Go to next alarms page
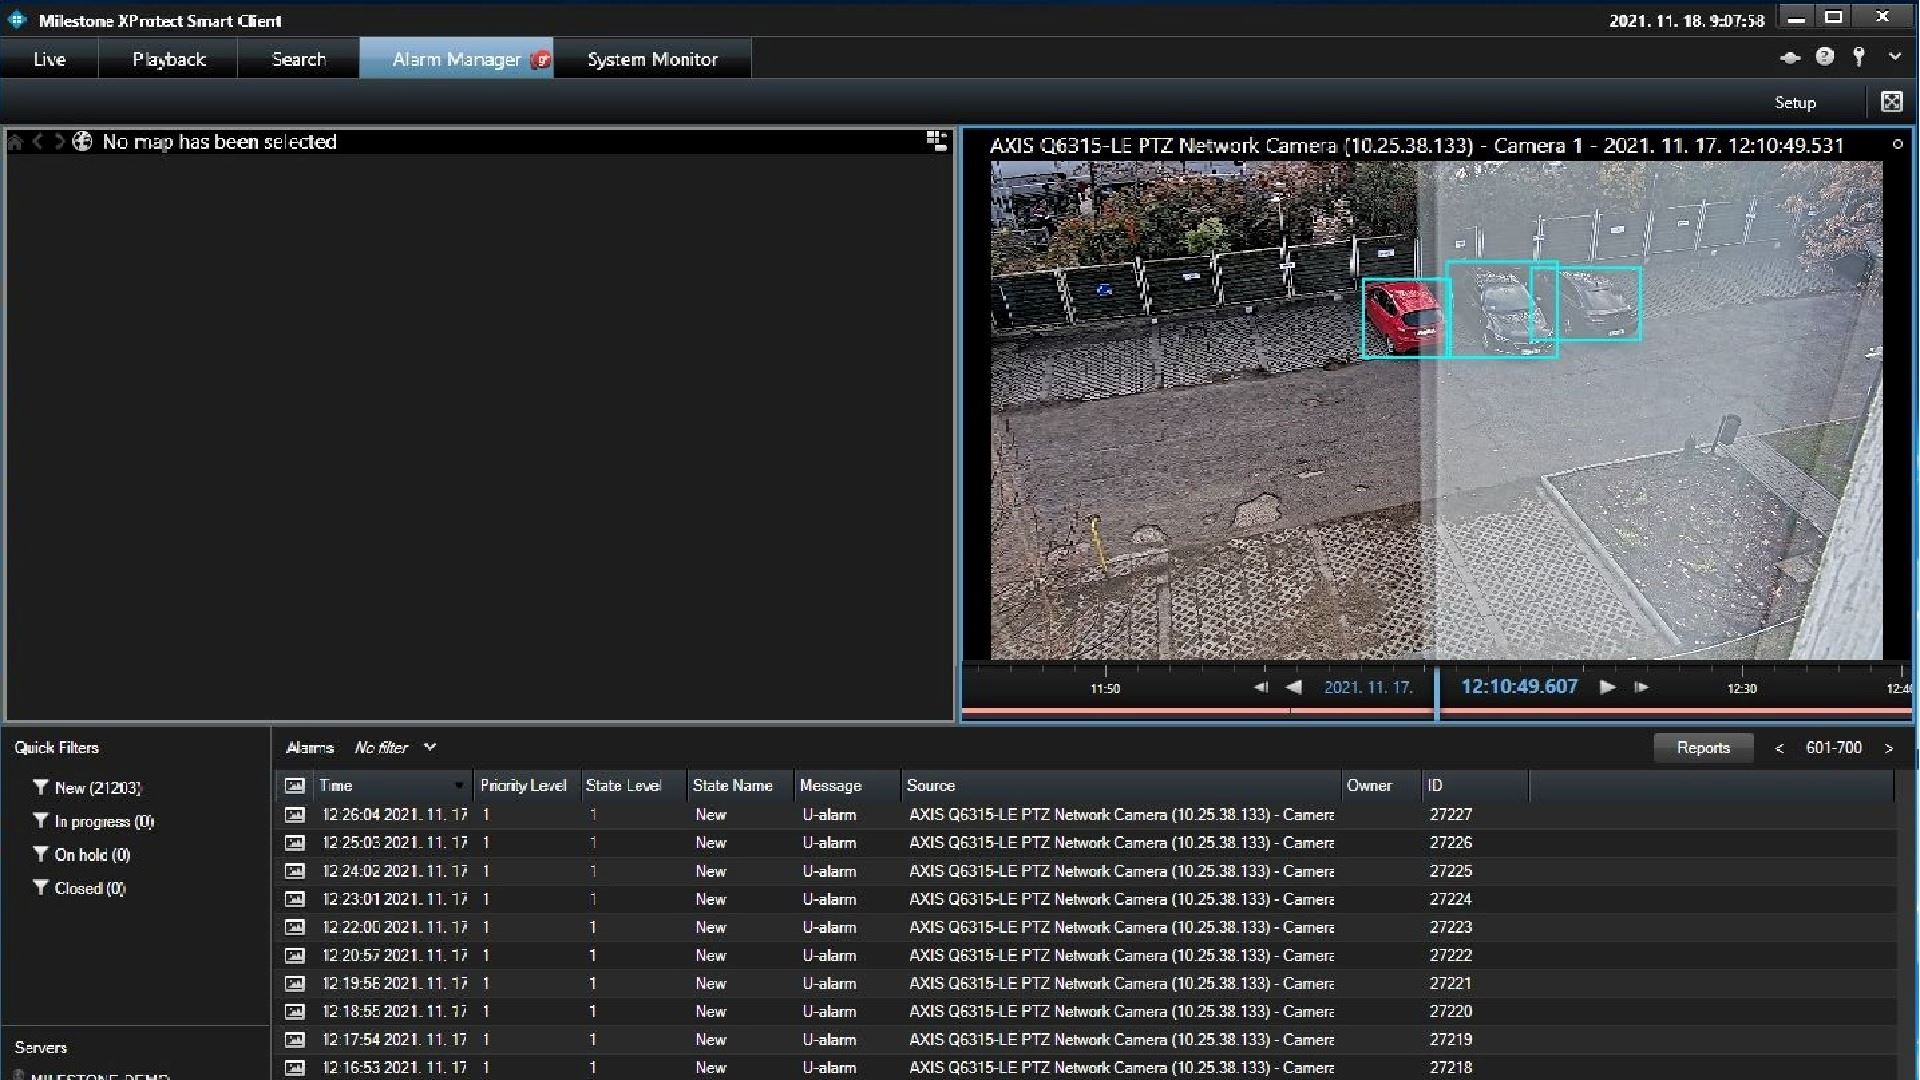The image size is (1920, 1080). 1889,748
